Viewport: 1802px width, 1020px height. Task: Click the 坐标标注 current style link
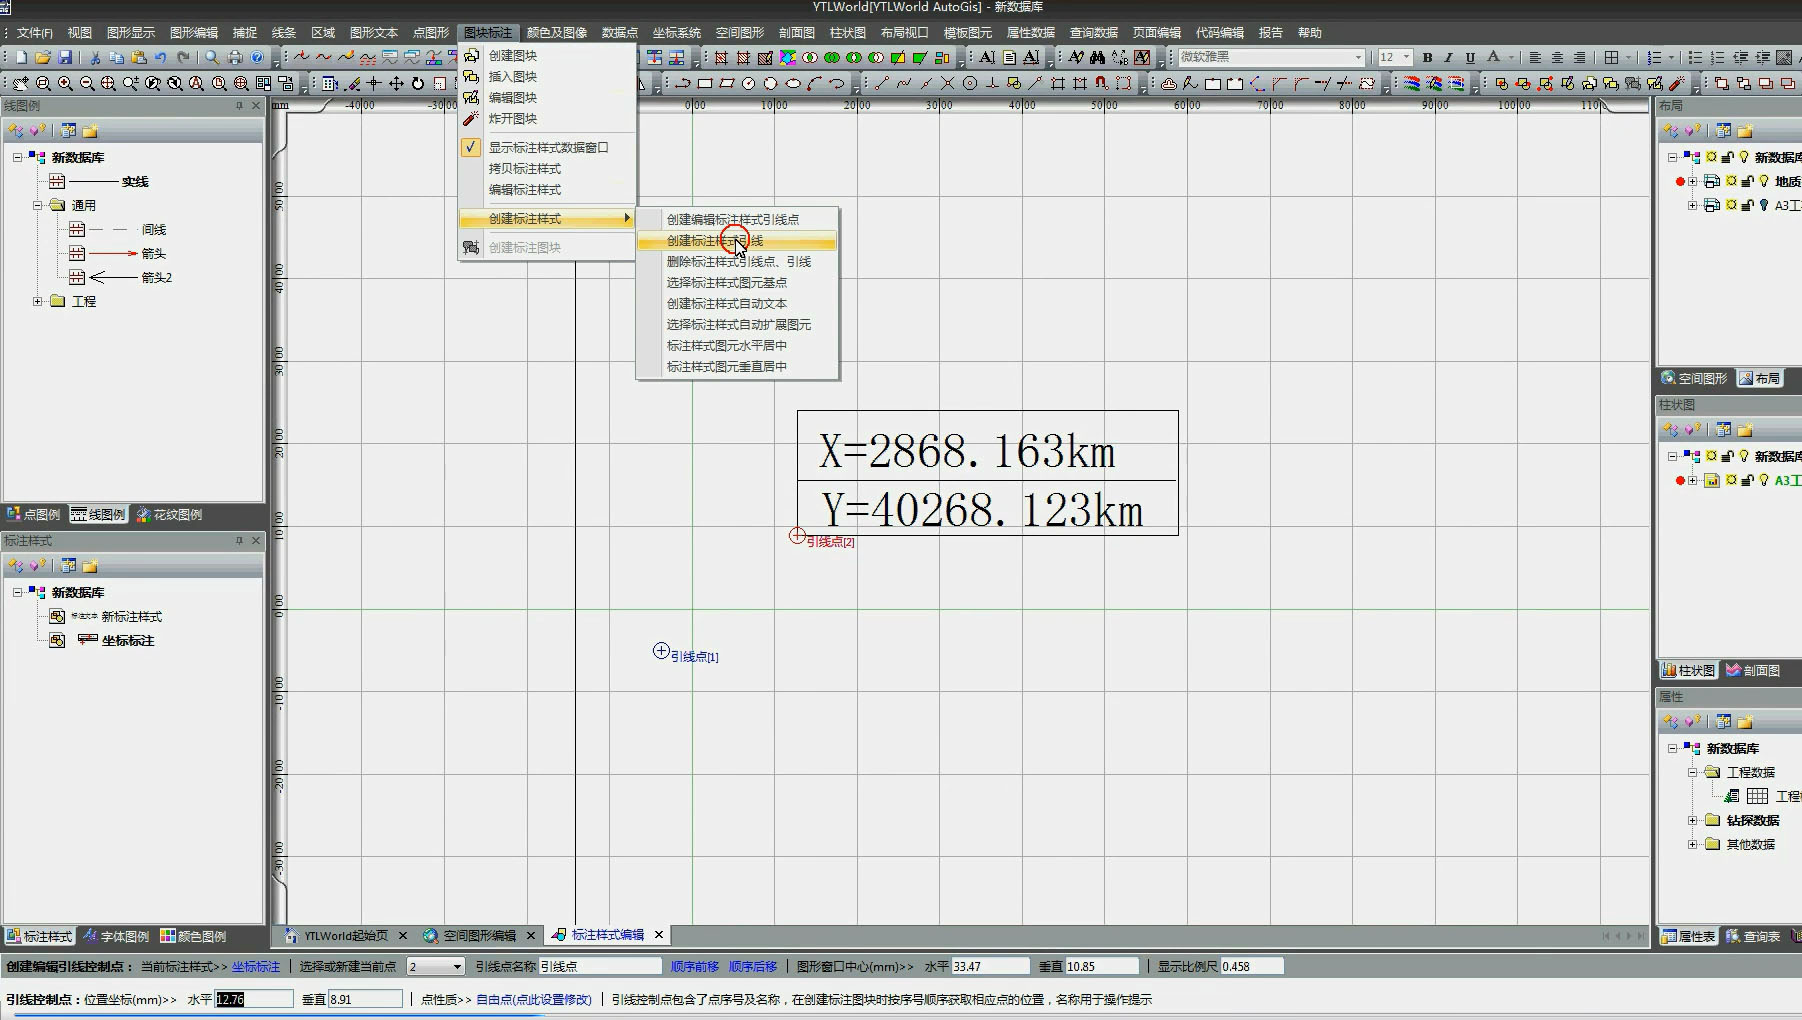256,966
